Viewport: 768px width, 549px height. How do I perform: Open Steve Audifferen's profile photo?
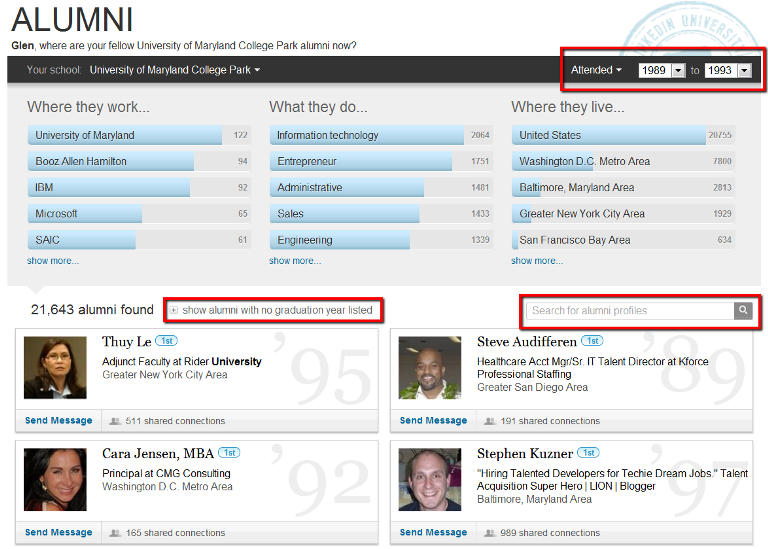[430, 367]
